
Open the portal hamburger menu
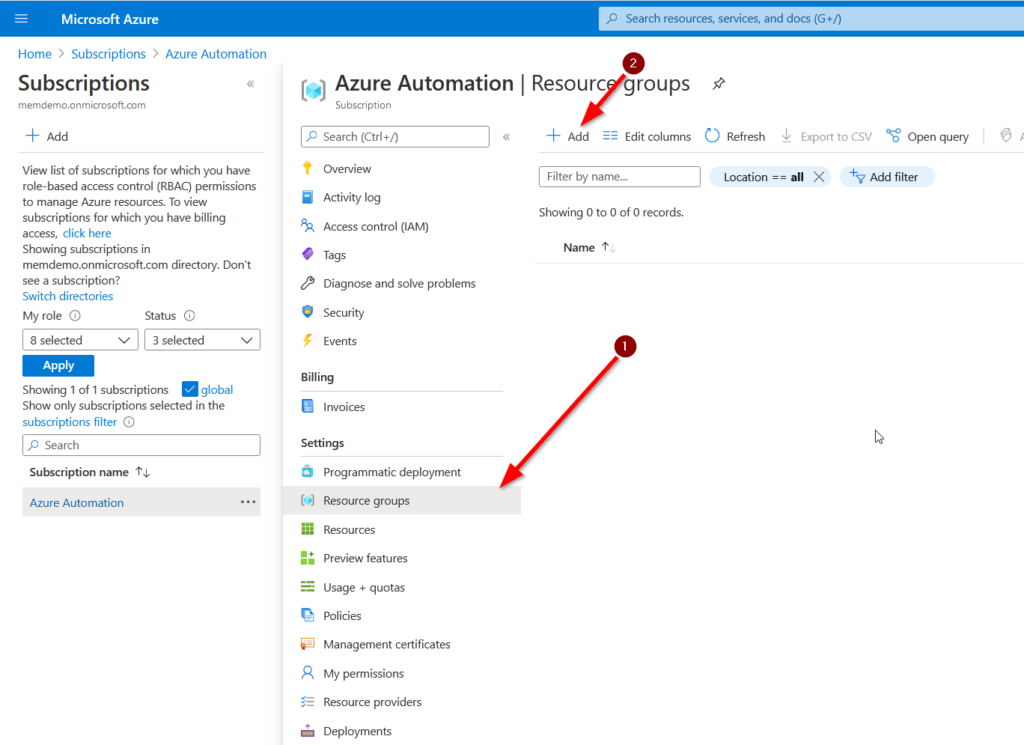click(x=22, y=18)
